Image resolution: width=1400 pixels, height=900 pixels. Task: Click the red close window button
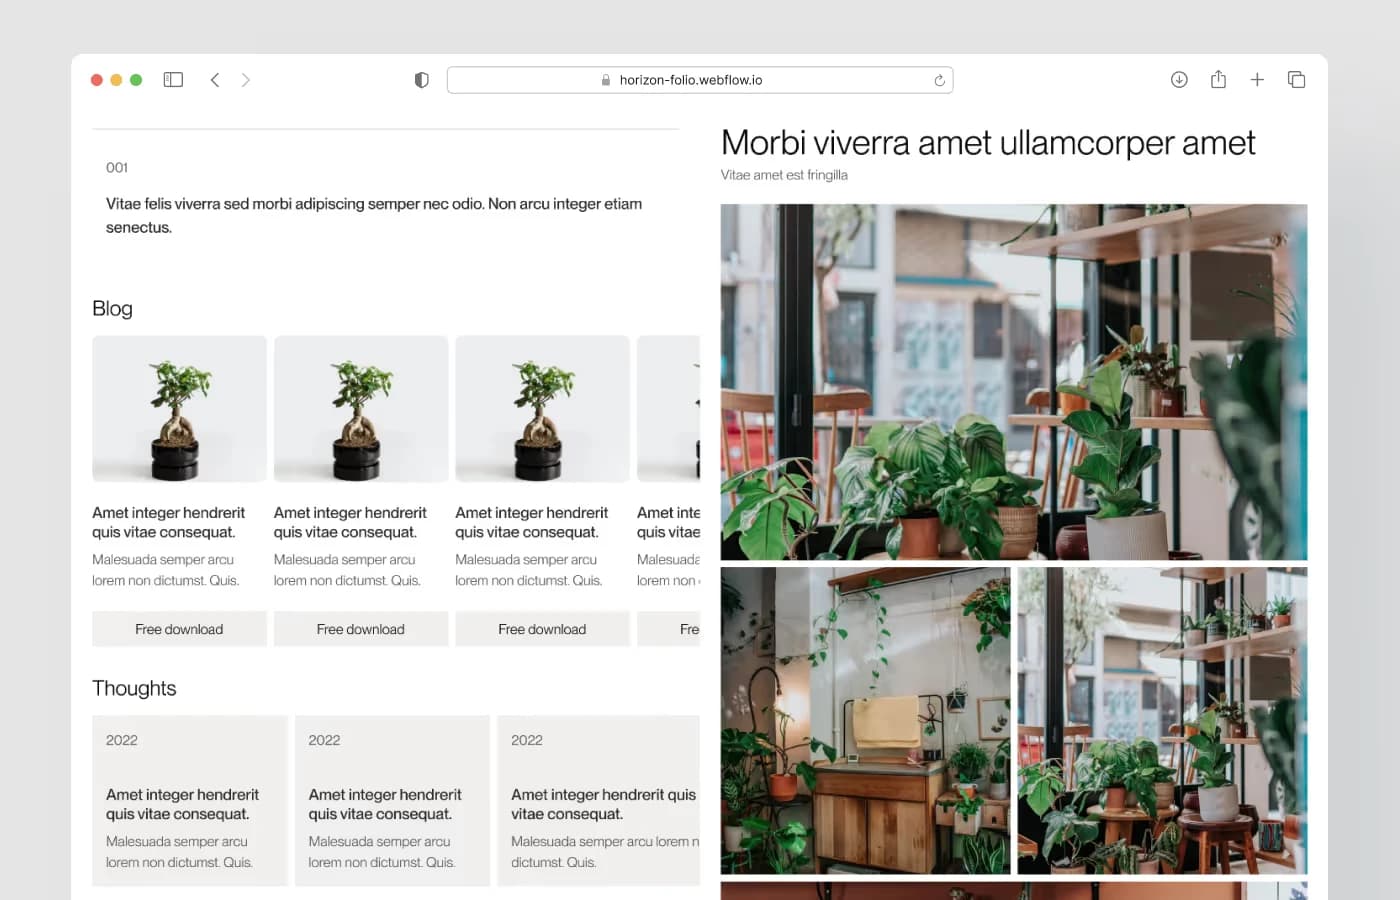[x=97, y=80]
